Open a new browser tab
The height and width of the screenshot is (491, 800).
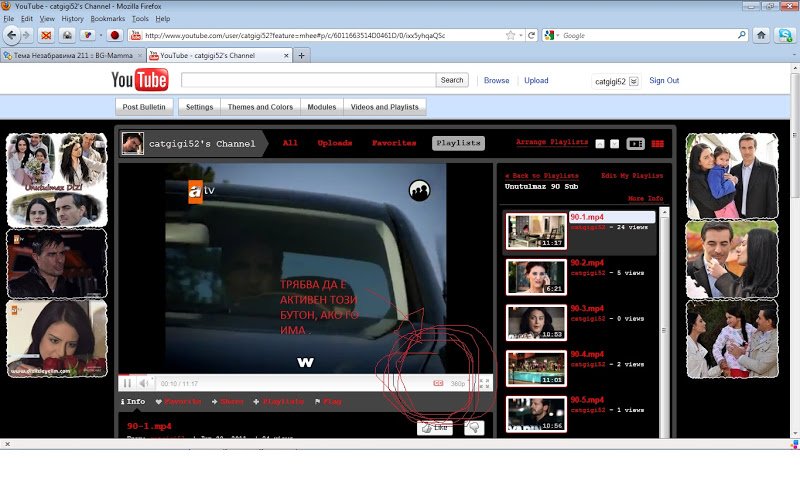point(301,55)
